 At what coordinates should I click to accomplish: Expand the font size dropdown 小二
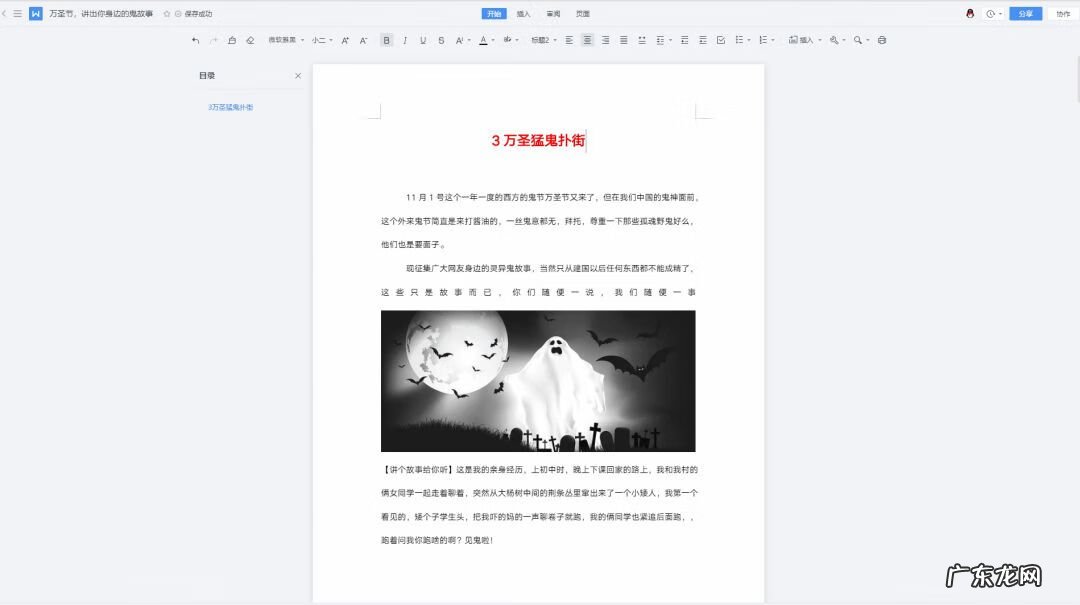coord(320,40)
